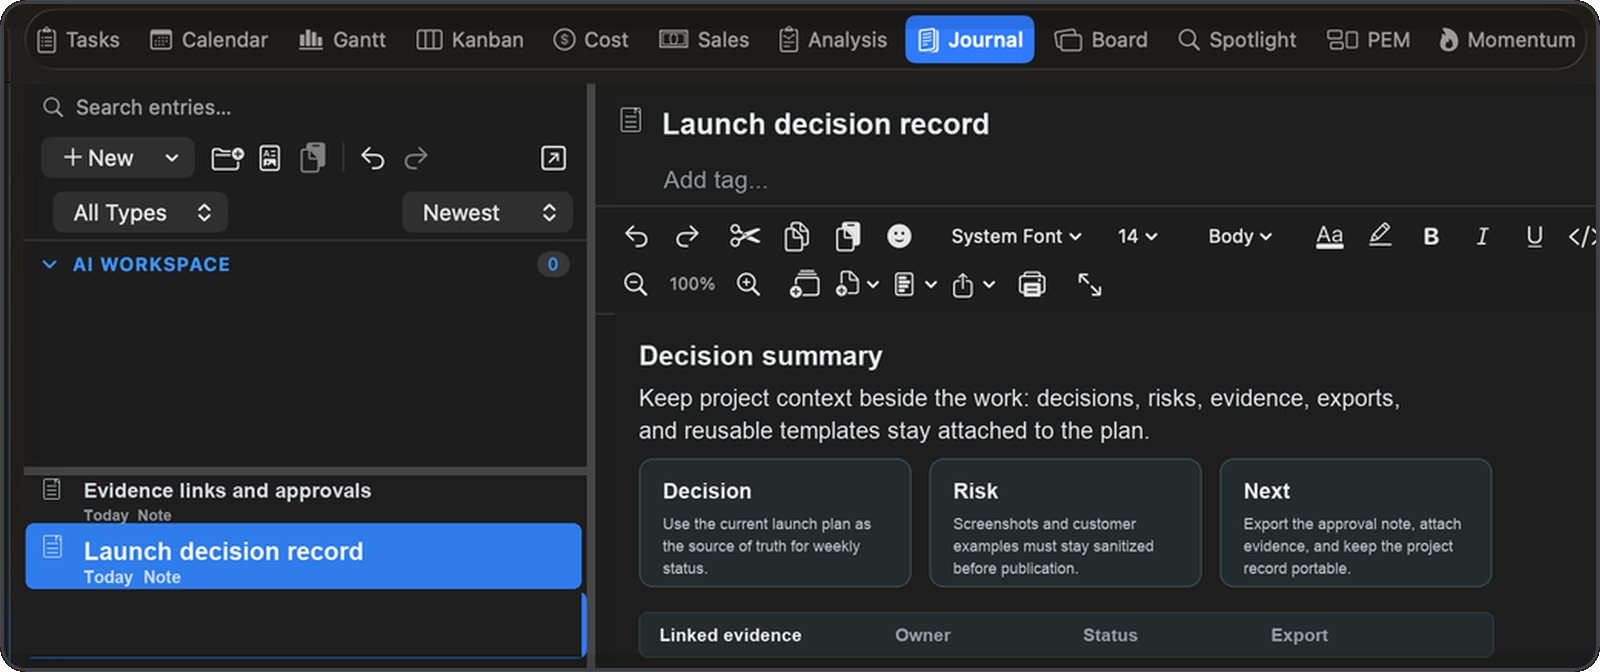Viewport: 1600px width, 672px height.
Task: Click the print icon
Action: tap(1032, 284)
